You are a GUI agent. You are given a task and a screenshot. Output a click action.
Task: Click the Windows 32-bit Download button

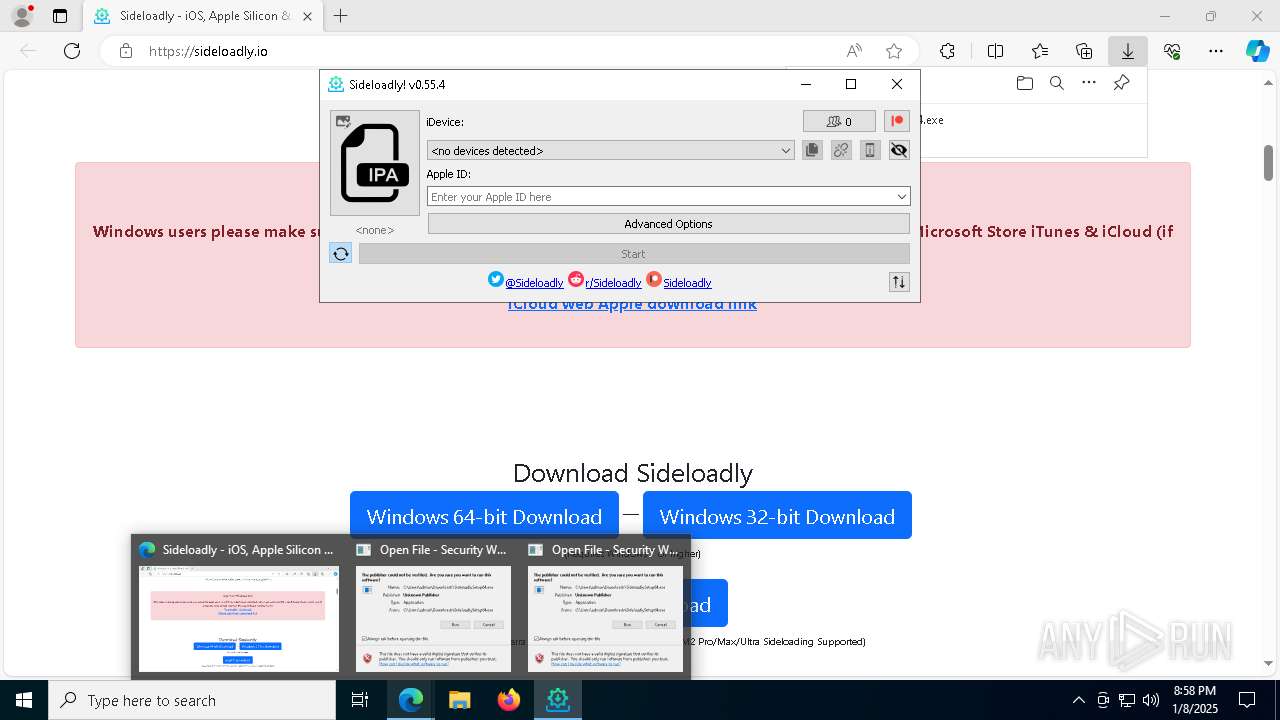click(777, 516)
